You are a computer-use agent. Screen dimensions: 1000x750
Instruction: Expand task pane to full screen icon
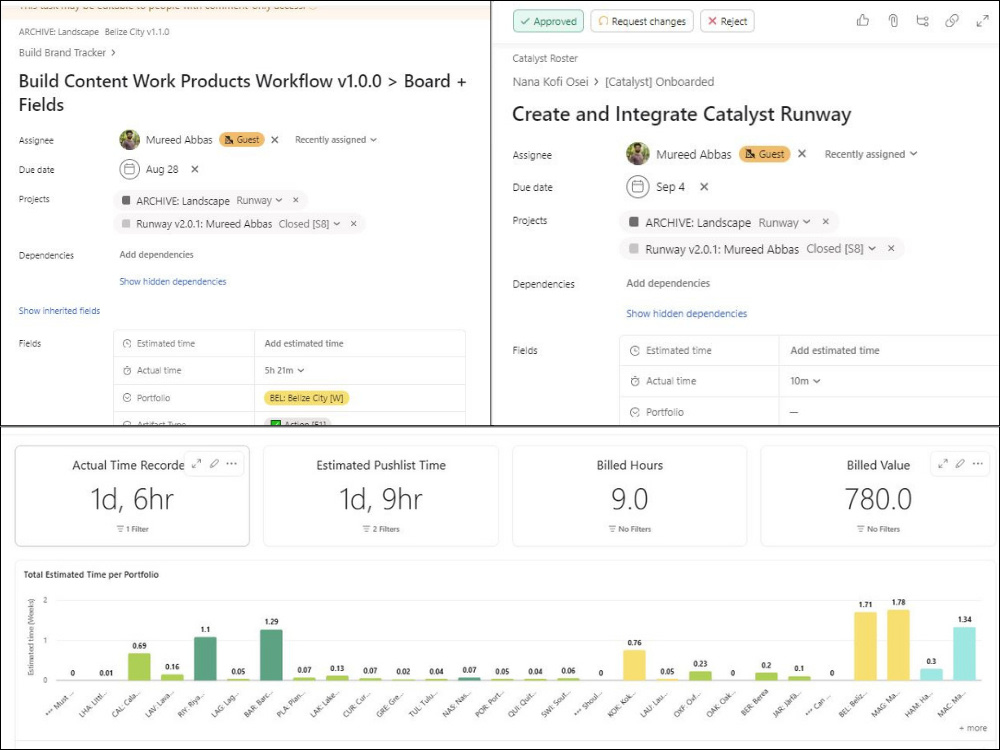pyautogui.click(x=982, y=21)
